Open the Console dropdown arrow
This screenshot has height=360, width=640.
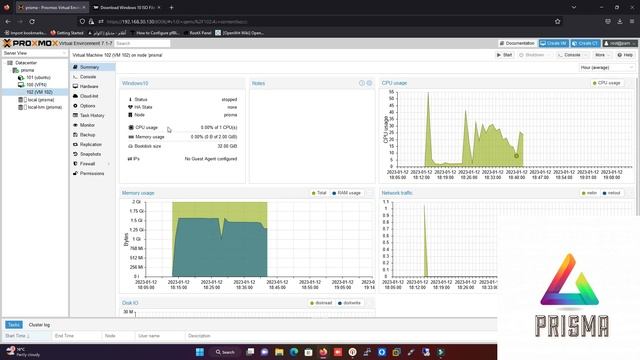click(586, 55)
